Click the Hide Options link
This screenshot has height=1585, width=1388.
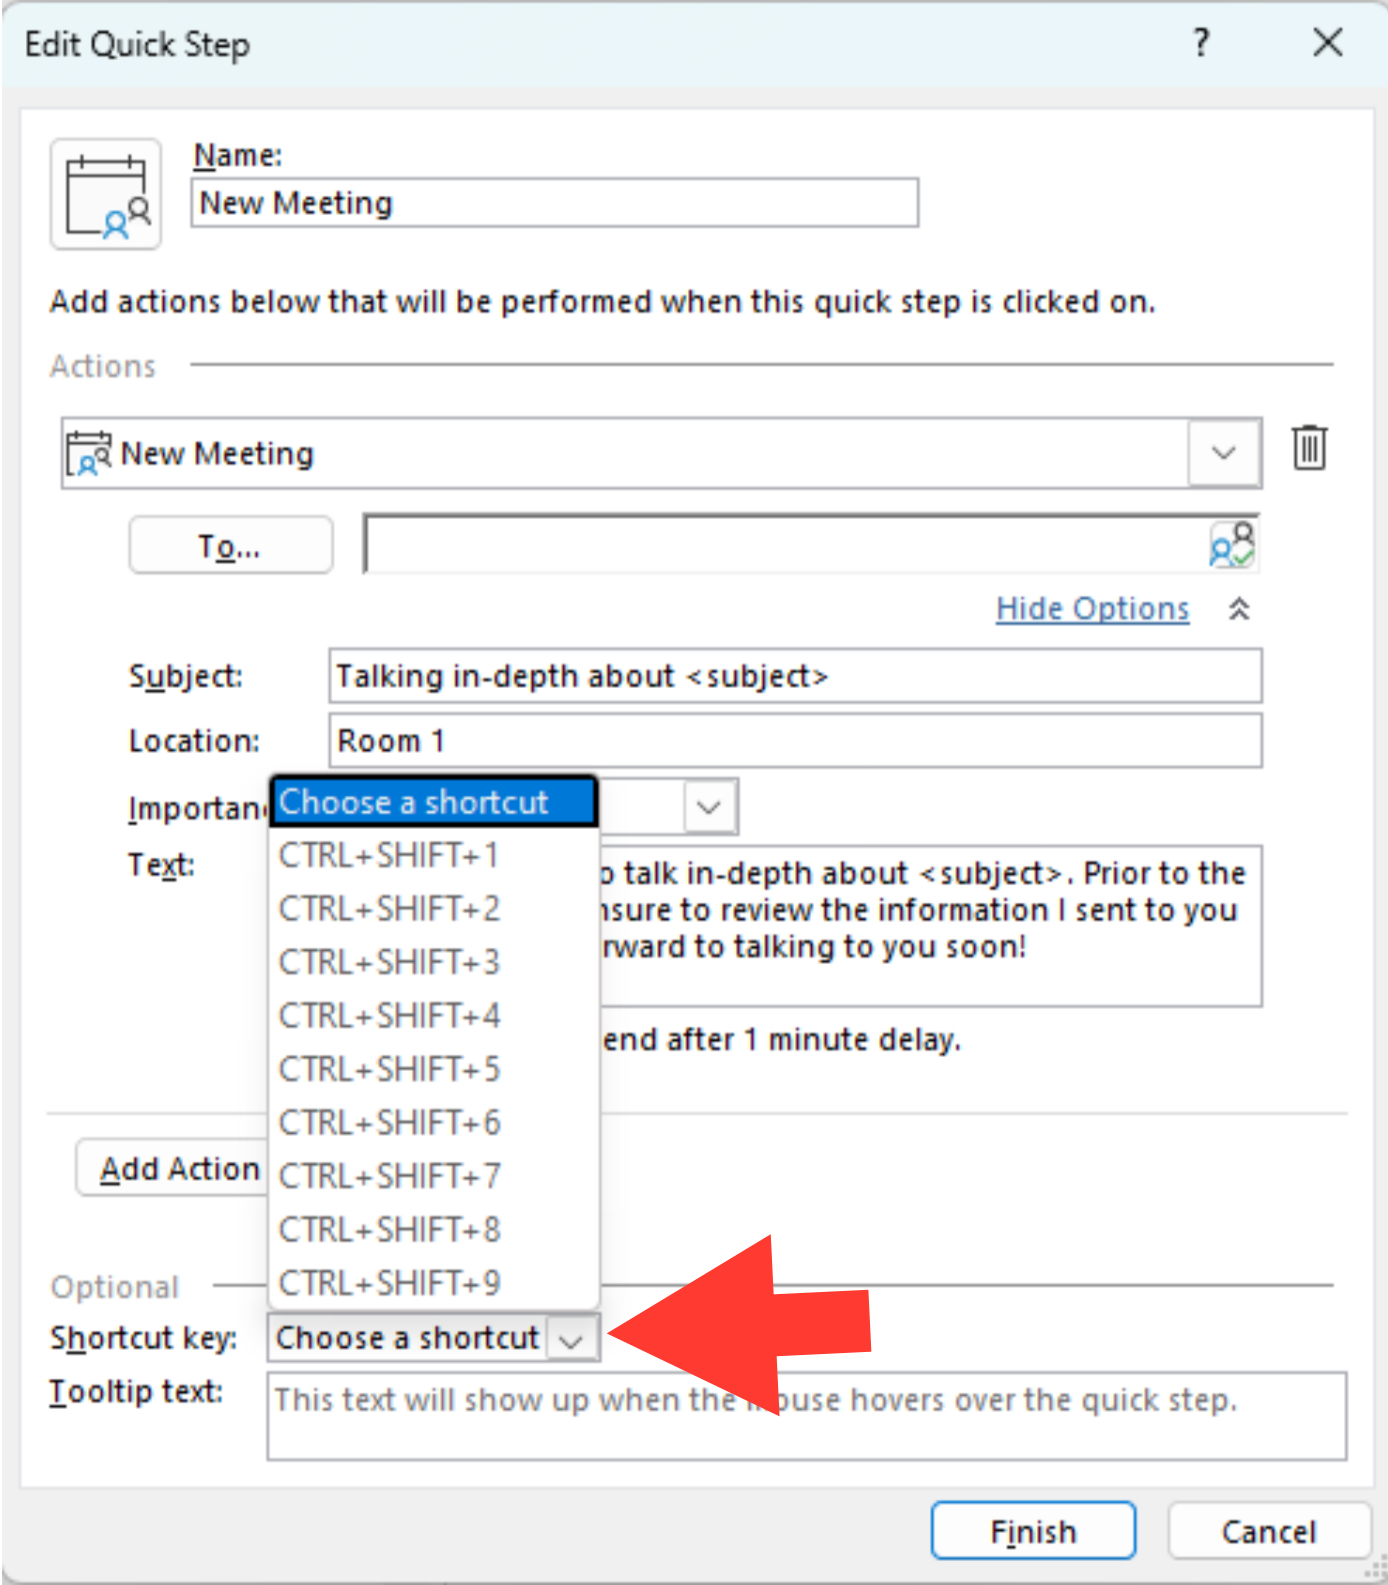tap(1092, 609)
